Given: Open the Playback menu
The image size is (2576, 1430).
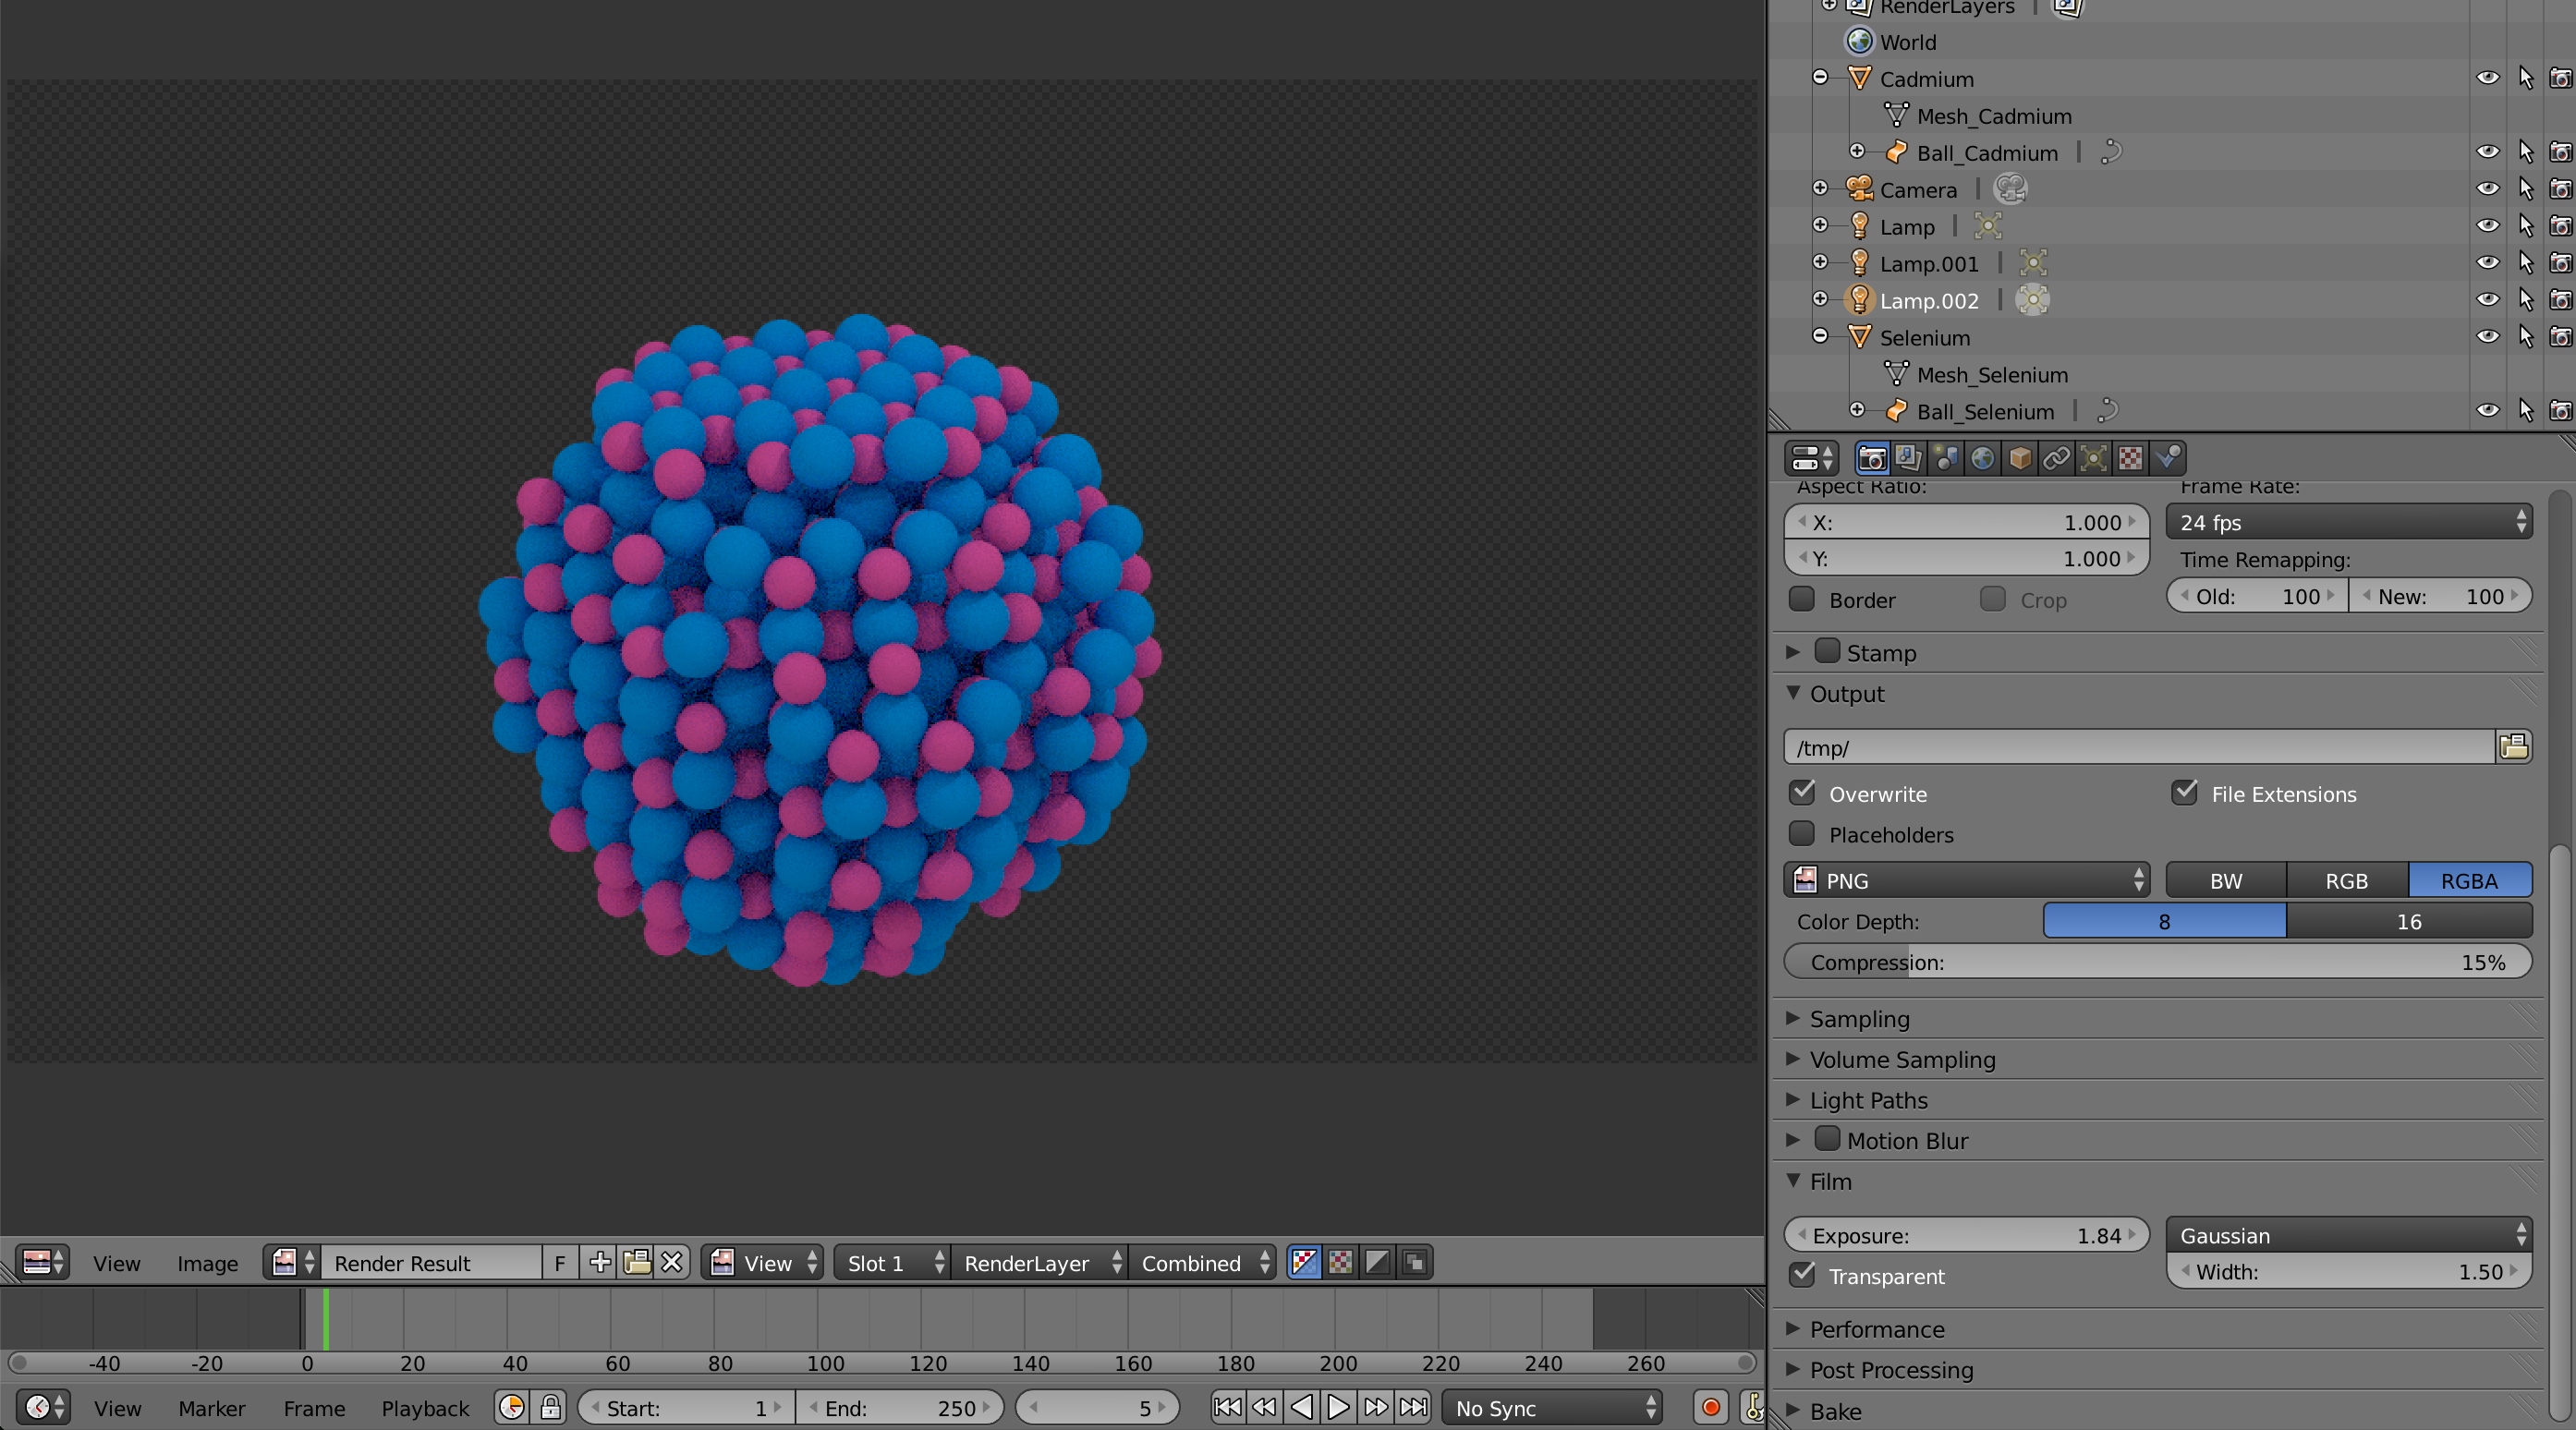Looking at the screenshot, I should pyautogui.click(x=425, y=1408).
